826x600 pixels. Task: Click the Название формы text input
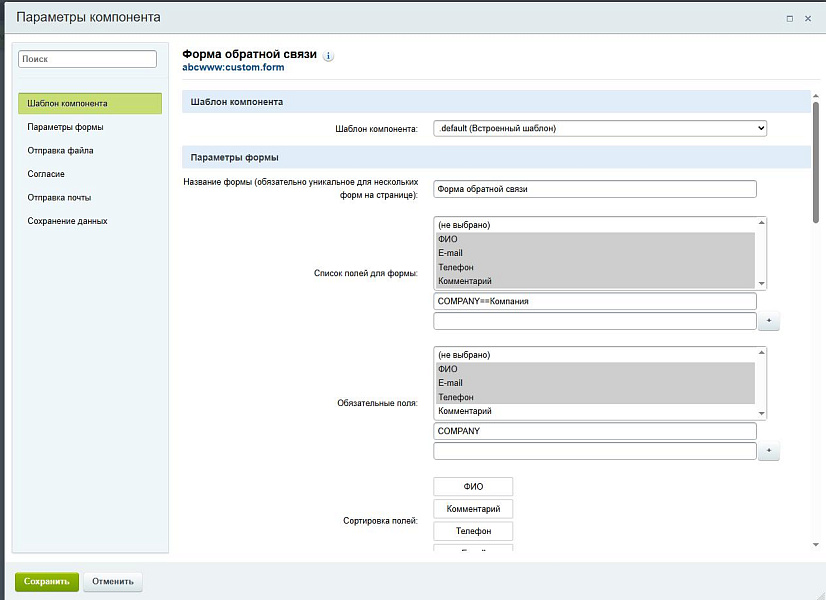point(595,189)
